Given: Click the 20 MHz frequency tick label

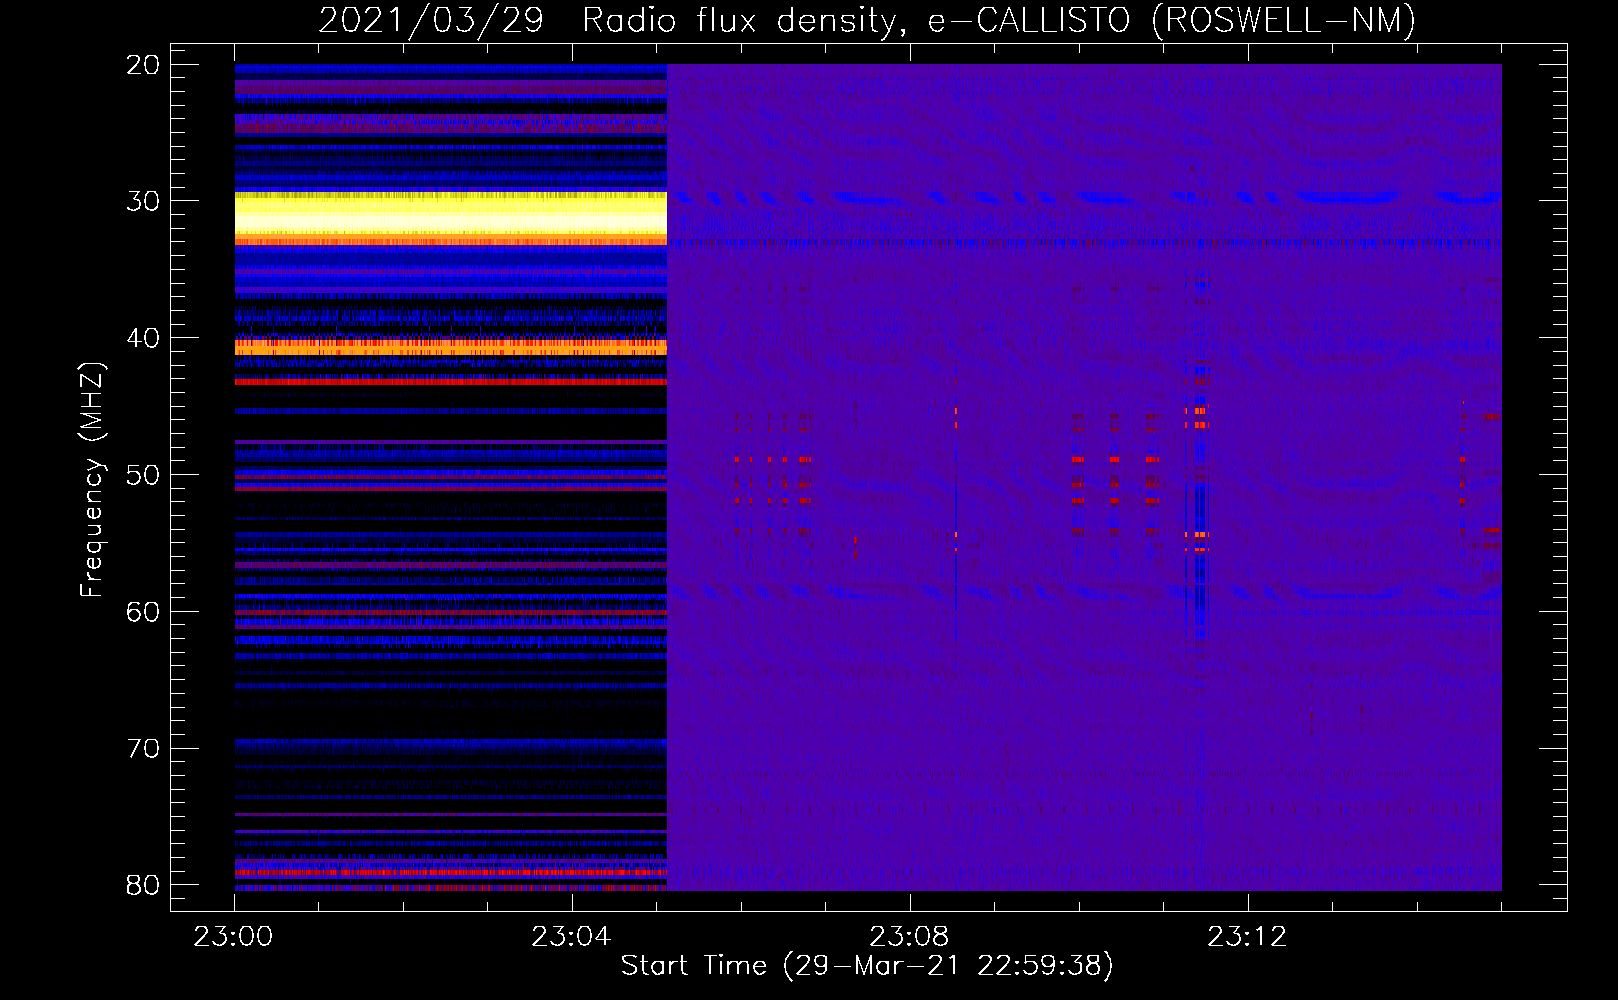Looking at the screenshot, I should coord(143,65).
